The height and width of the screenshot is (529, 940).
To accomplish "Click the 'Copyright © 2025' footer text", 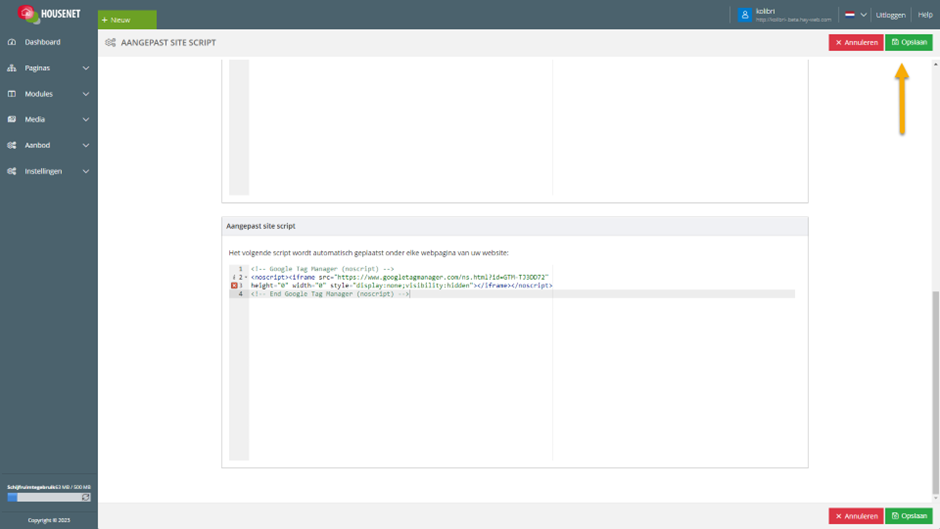I will (x=49, y=520).
